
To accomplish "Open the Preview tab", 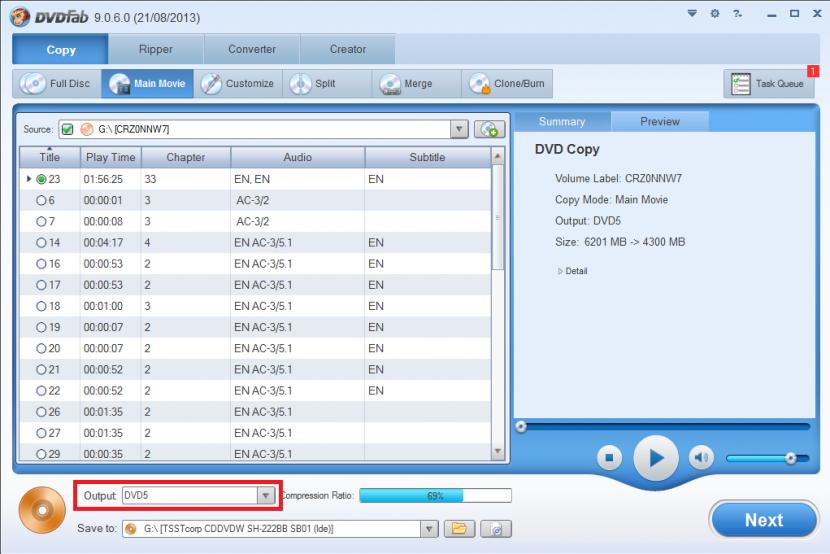I will point(660,121).
